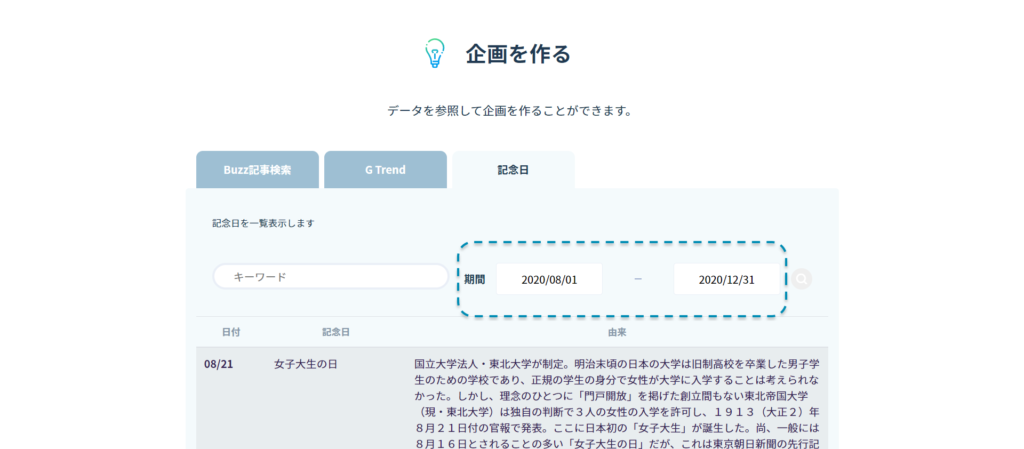Switch to the G Trend tab
Viewport: 1024px width, 449px height.
(x=385, y=170)
